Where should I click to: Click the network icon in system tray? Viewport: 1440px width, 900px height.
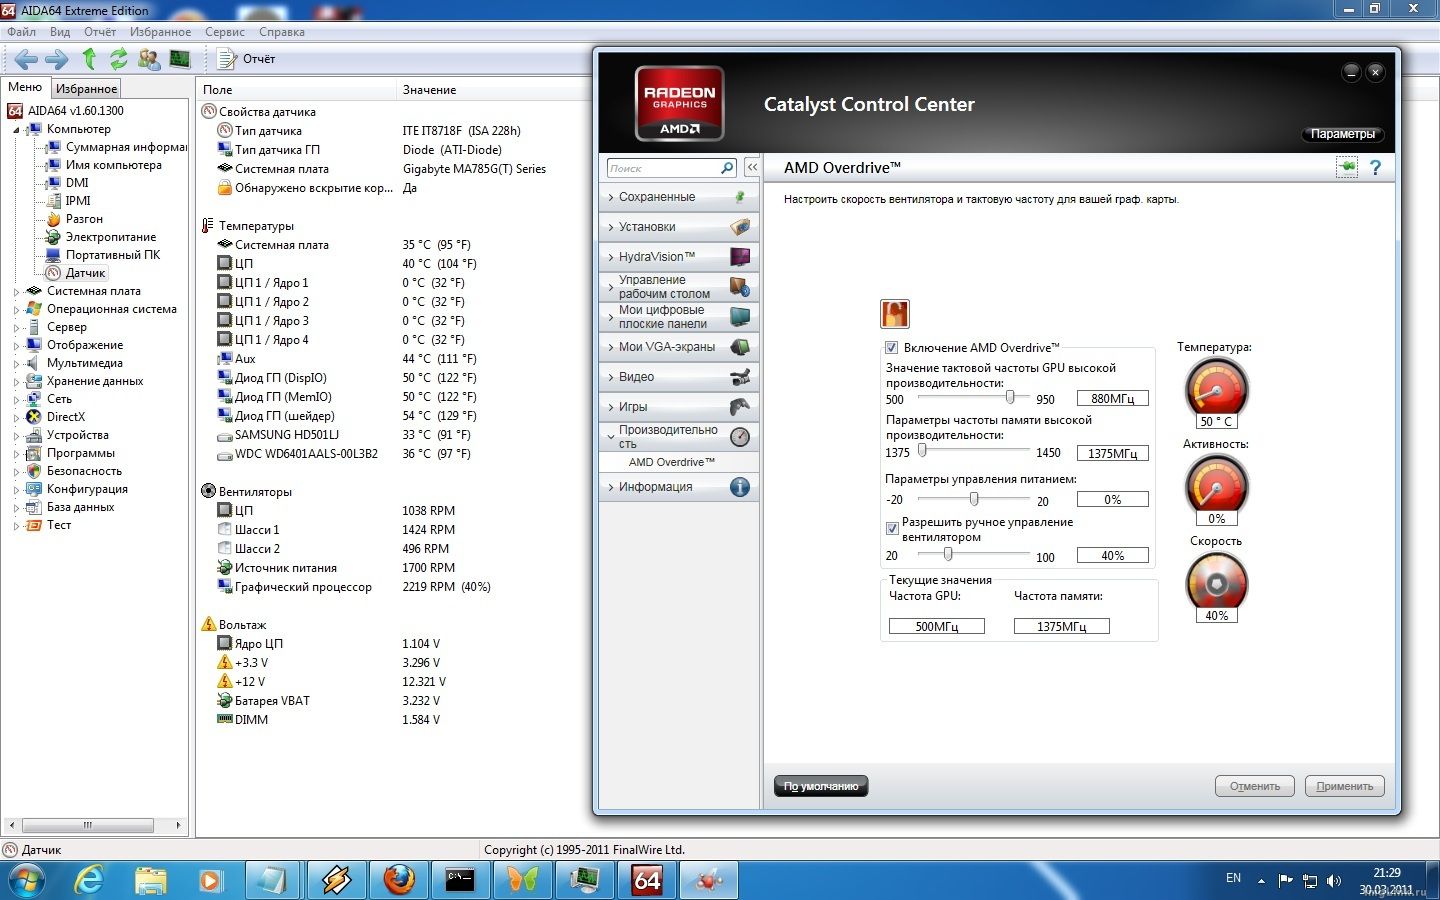click(1309, 881)
